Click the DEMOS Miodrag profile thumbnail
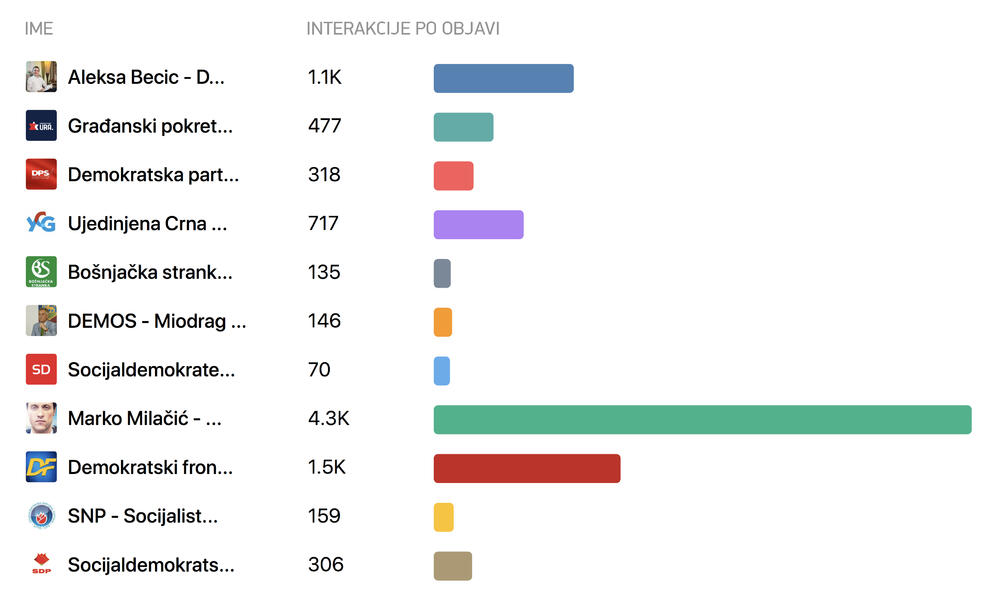The image size is (1000, 608). (41, 321)
